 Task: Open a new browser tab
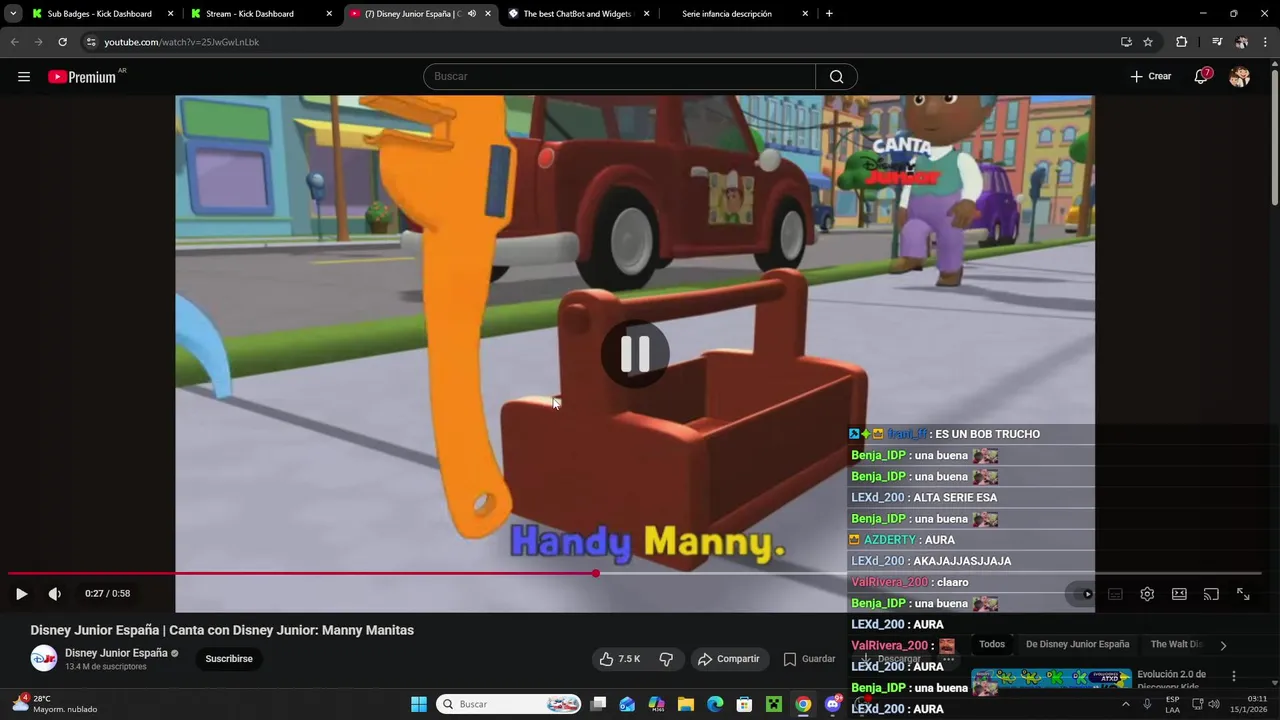tap(829, 14)
